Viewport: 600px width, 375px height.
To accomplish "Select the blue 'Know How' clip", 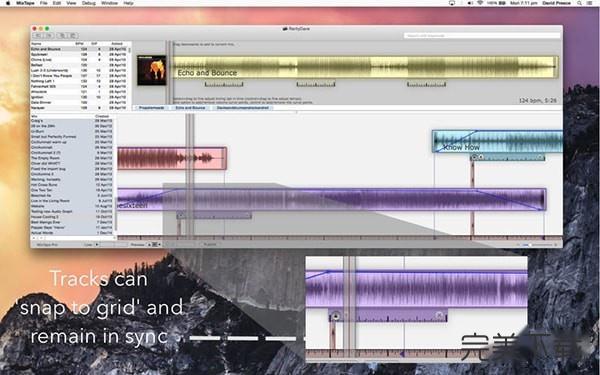I will (x=497, y=141).
